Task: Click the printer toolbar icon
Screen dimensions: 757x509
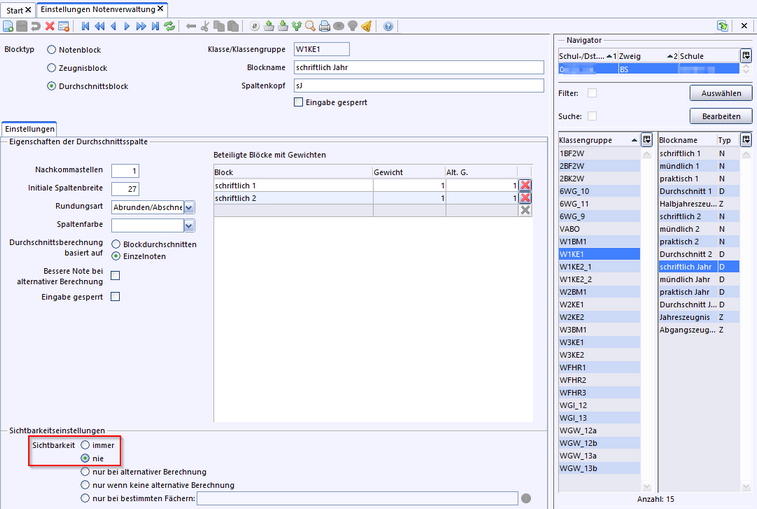Action: pyautogui.click(x=325, y=26)
